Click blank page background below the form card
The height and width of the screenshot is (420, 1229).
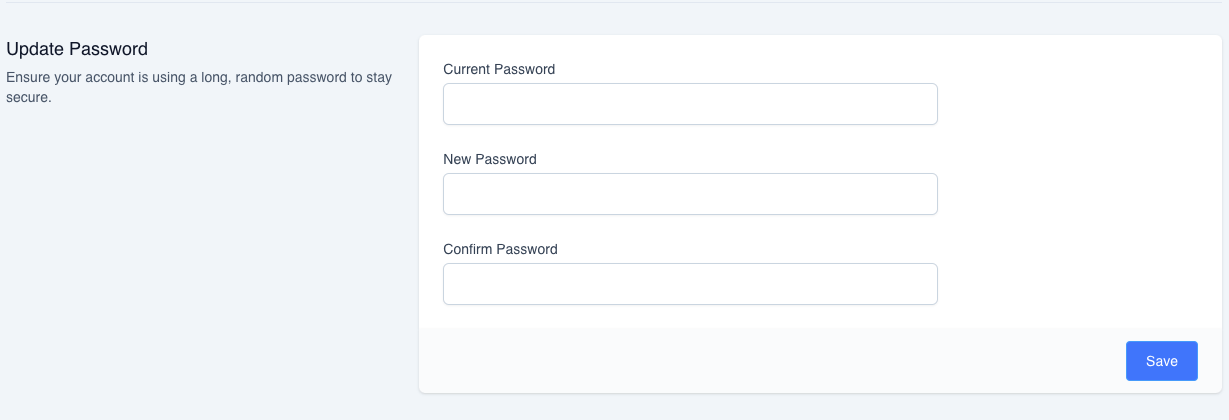tap(820, 408)
